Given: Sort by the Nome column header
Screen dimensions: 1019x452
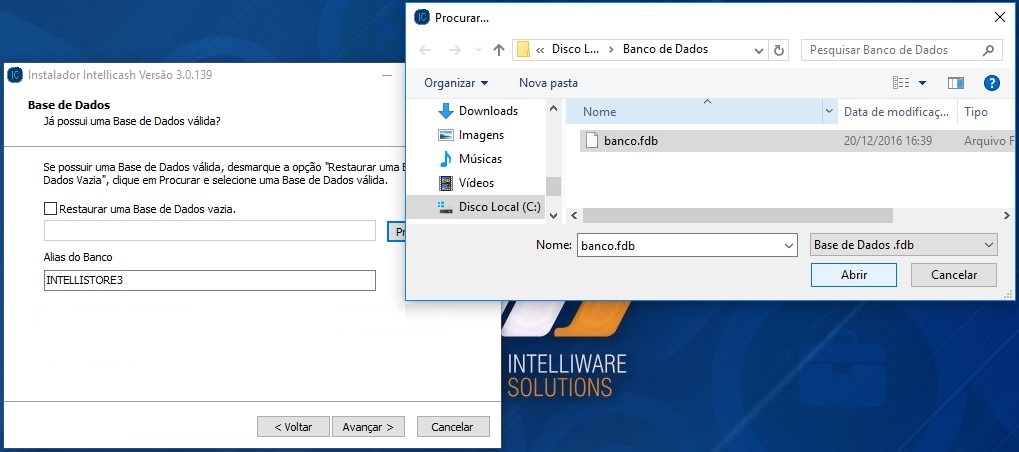Looking at the screenshot, I should tap(694, 112).
